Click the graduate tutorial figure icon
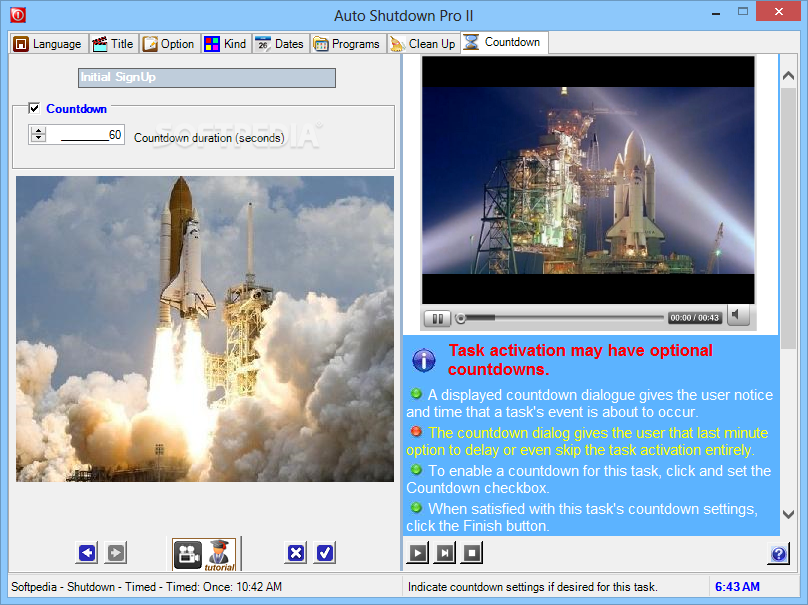 tap(220, 555)
